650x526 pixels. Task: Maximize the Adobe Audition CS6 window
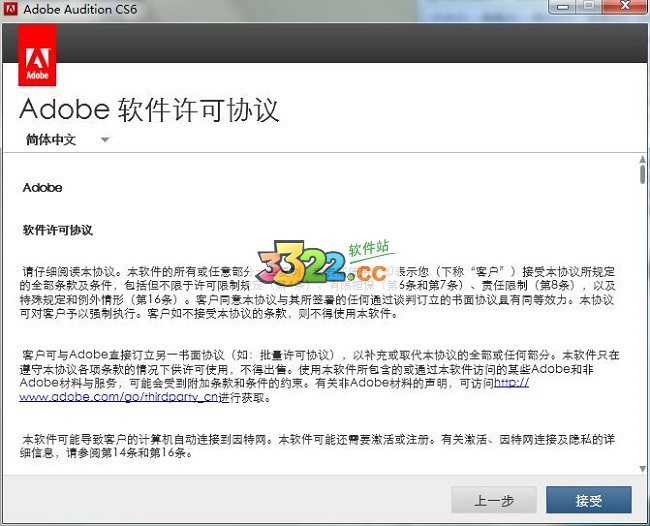point(589,7)
